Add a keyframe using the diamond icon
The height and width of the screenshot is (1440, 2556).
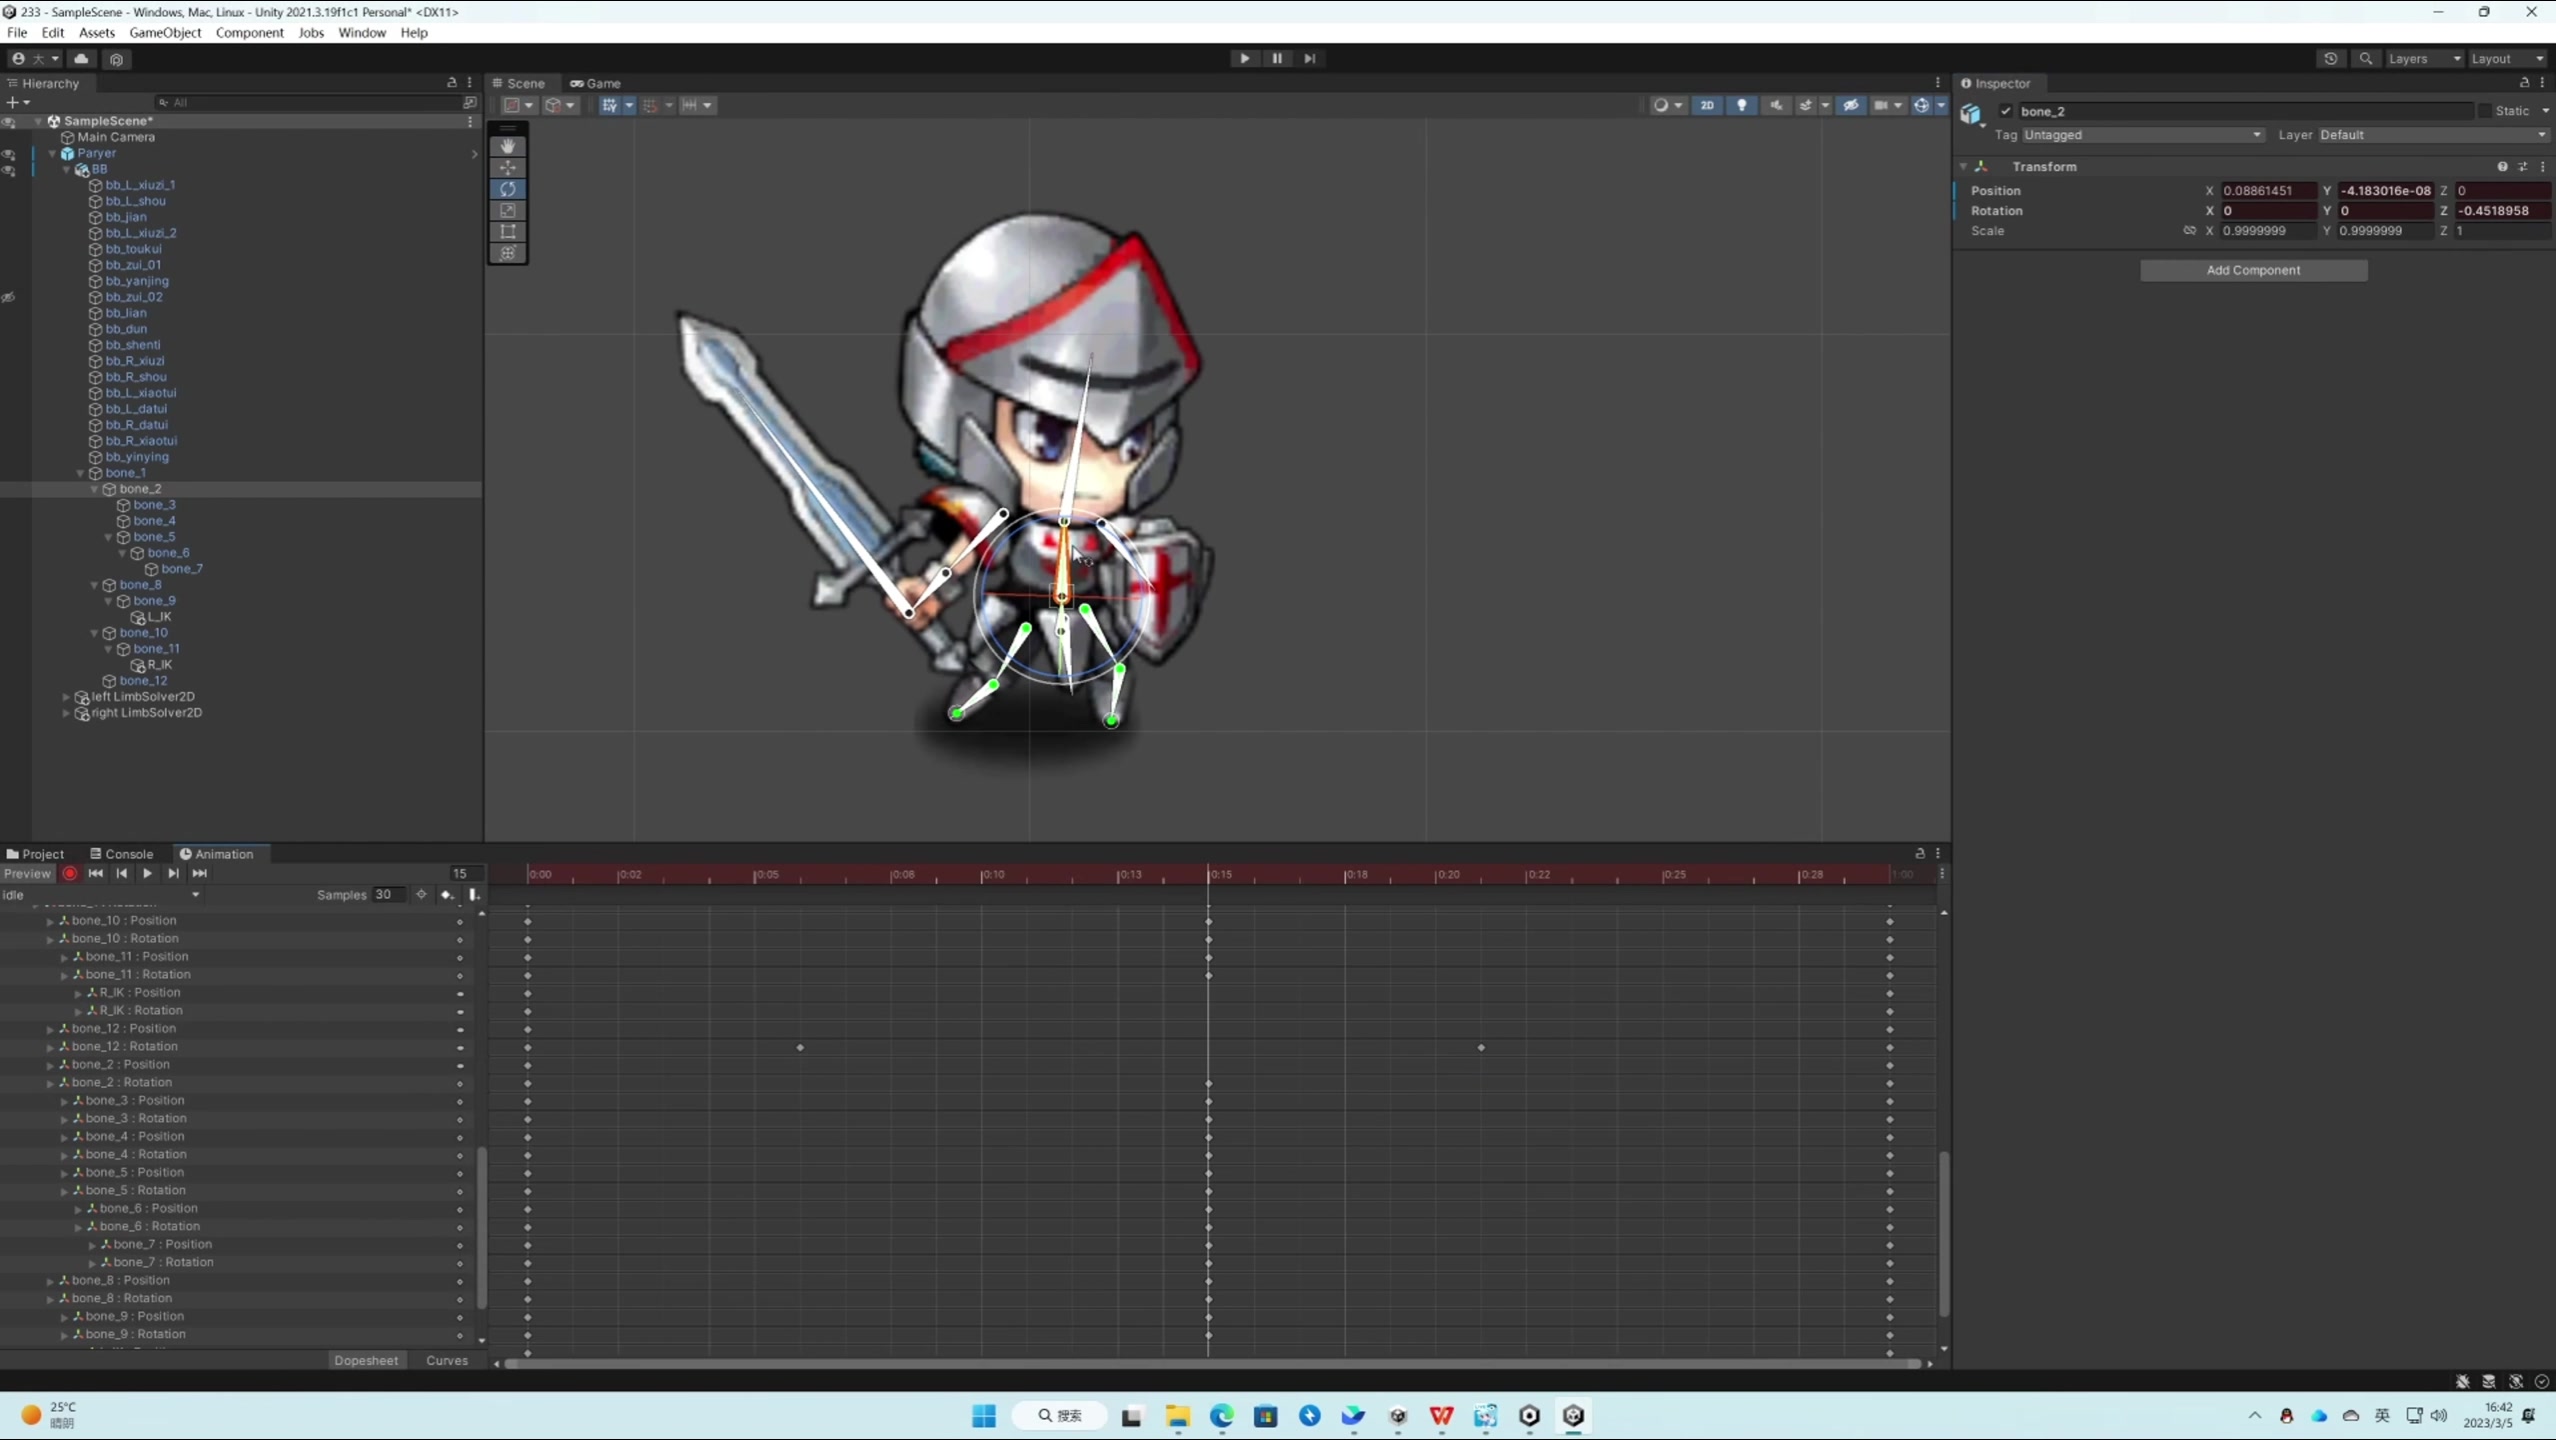[448, 895]
